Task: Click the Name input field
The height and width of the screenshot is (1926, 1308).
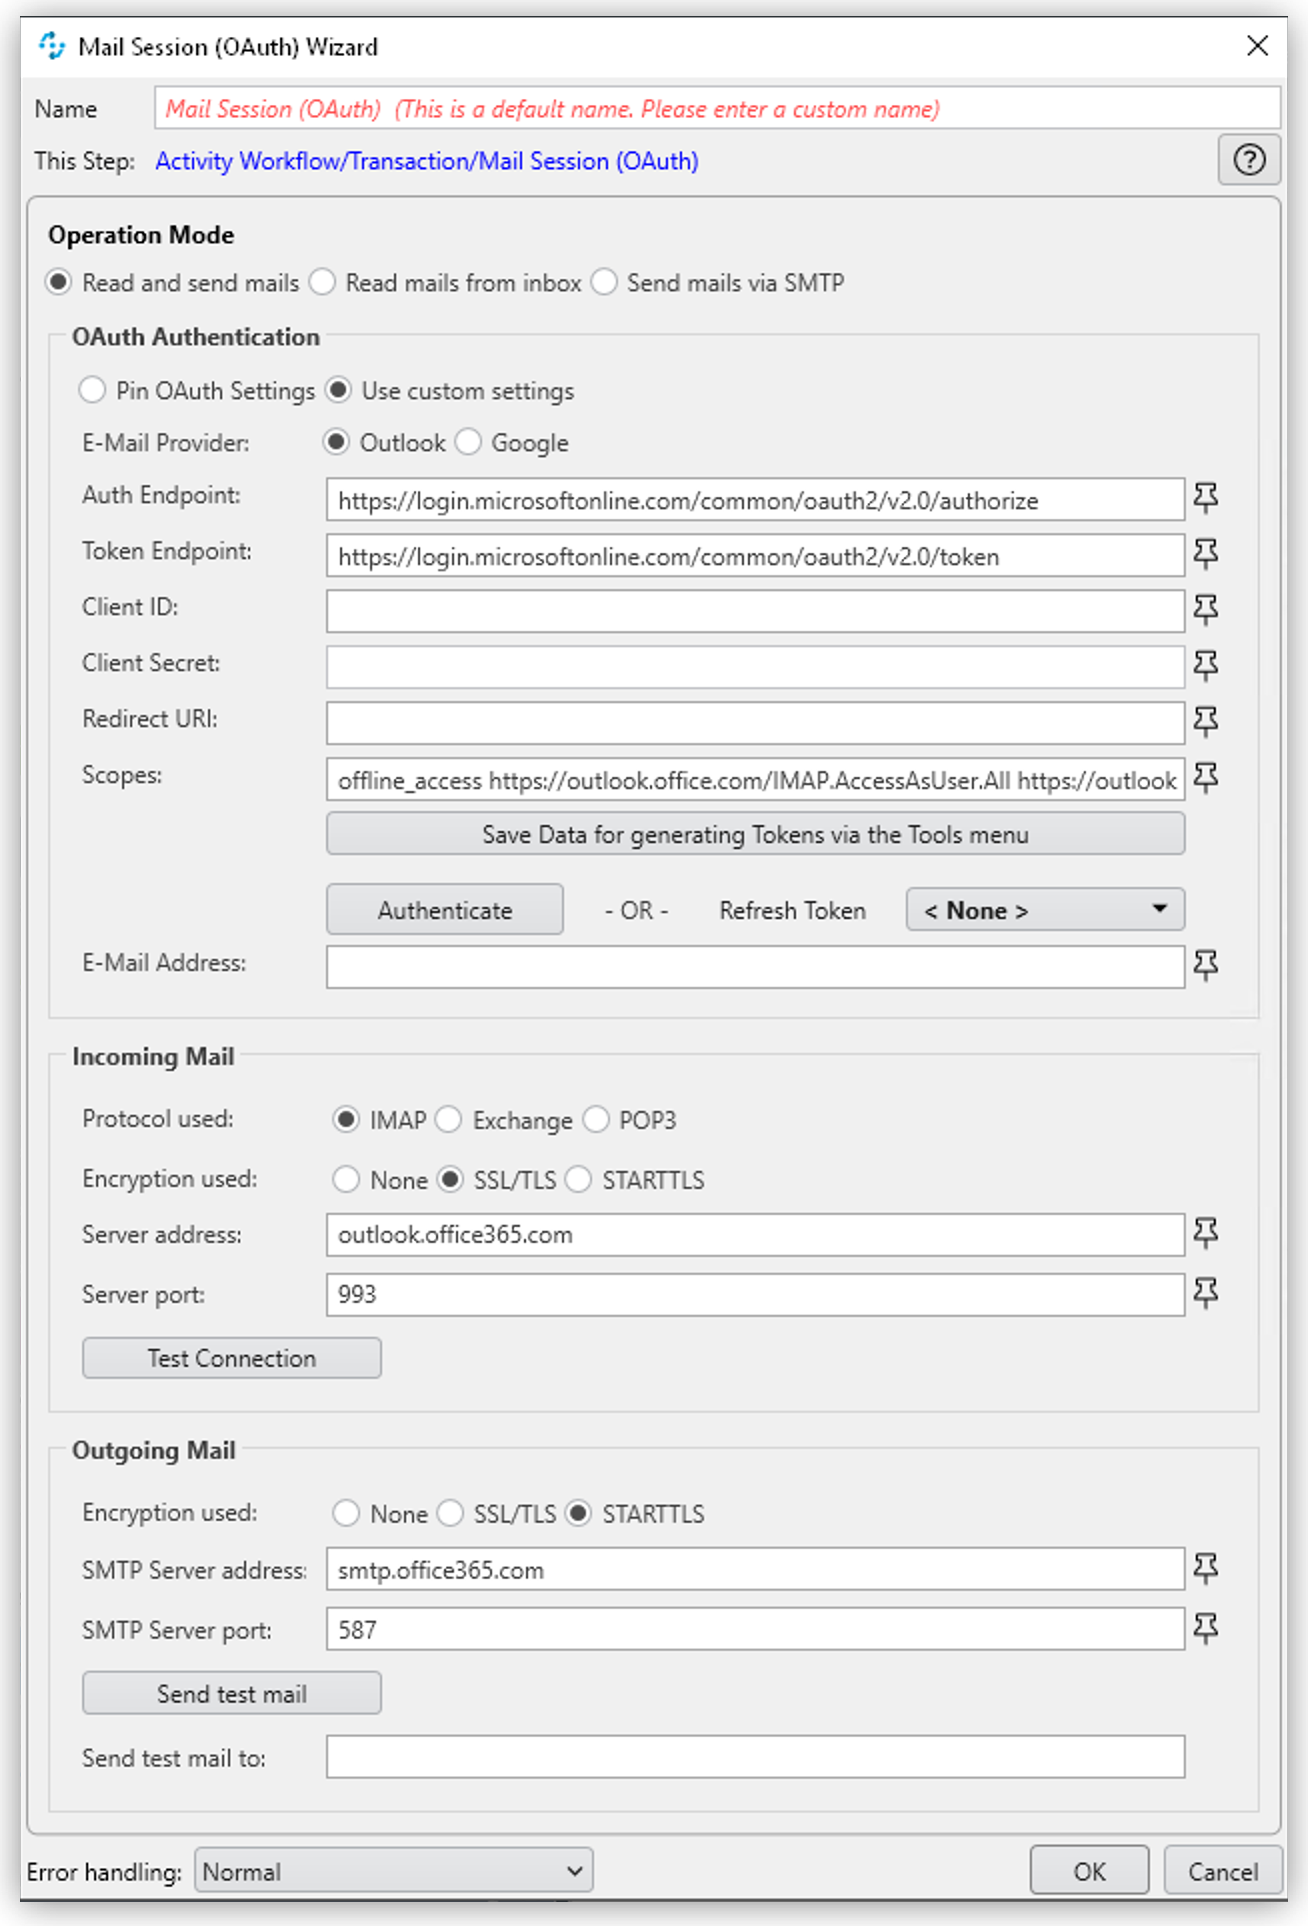Action: 717,108
